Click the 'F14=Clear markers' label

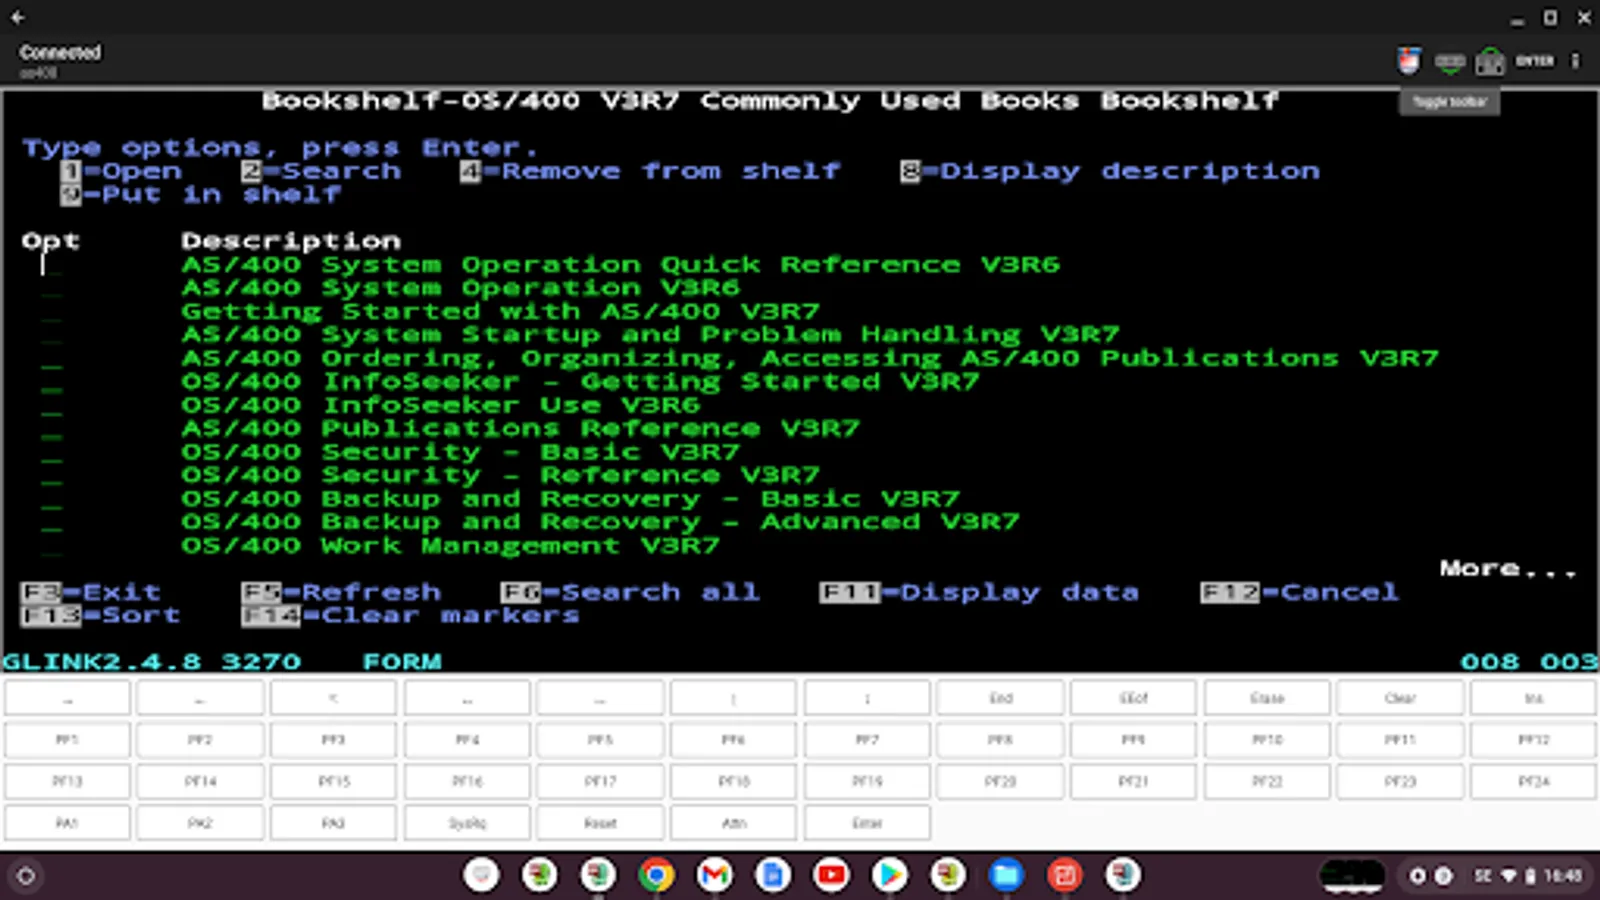pos(410,616)
